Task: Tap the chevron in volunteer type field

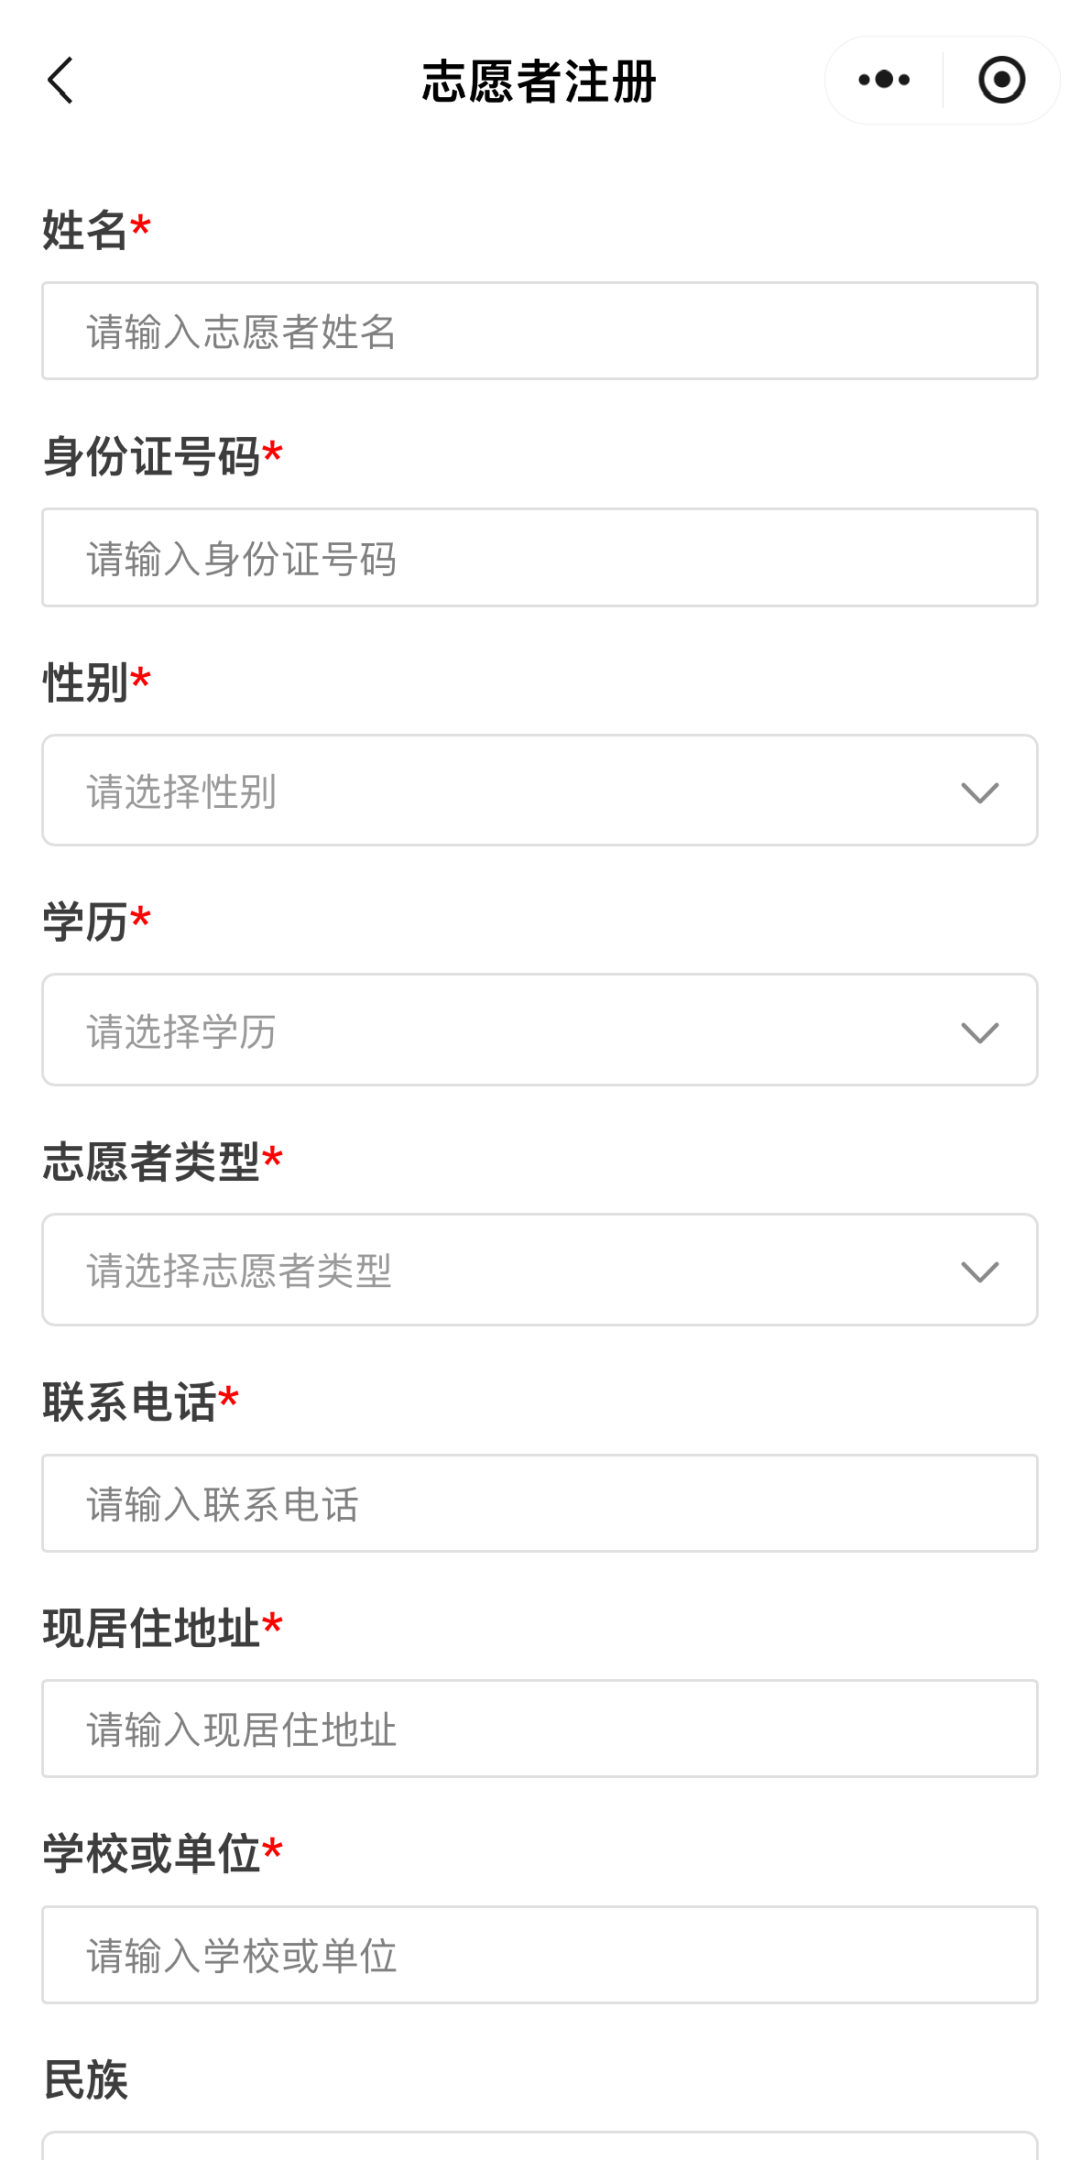Action: coord(979,1271)
